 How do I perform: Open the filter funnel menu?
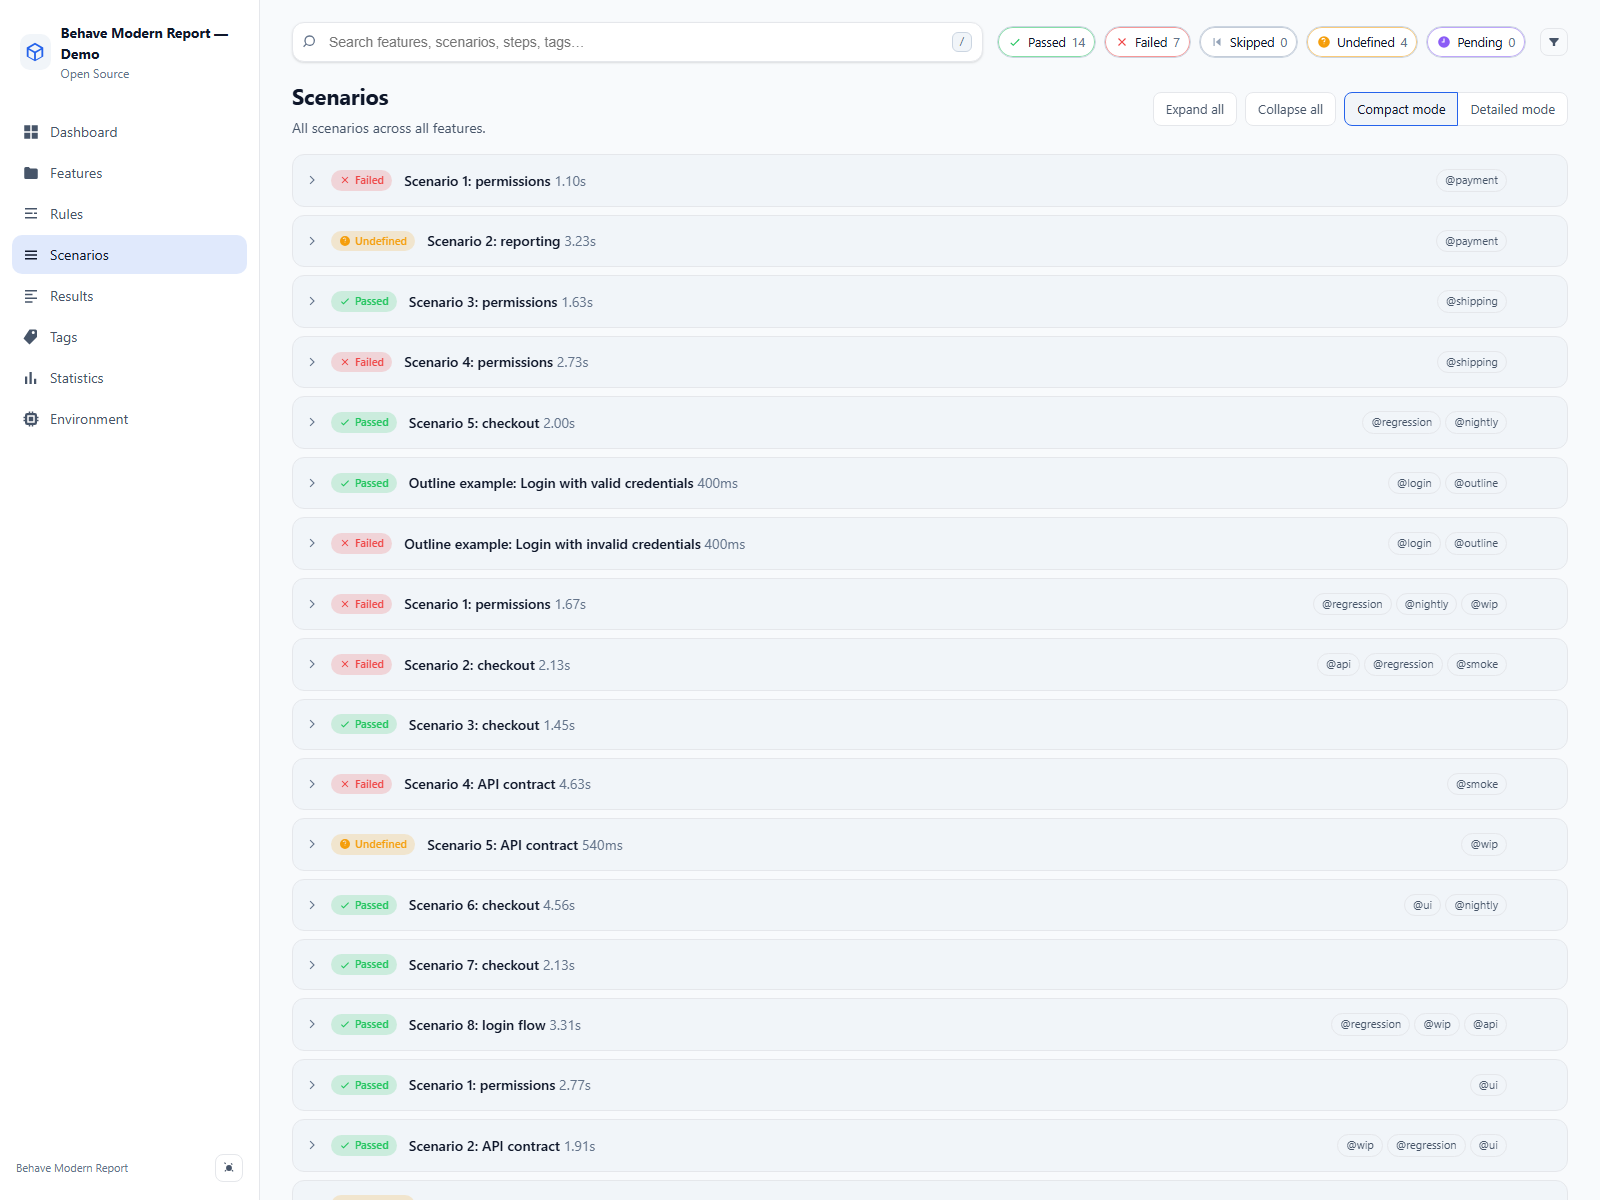(x=1554, y=42)
